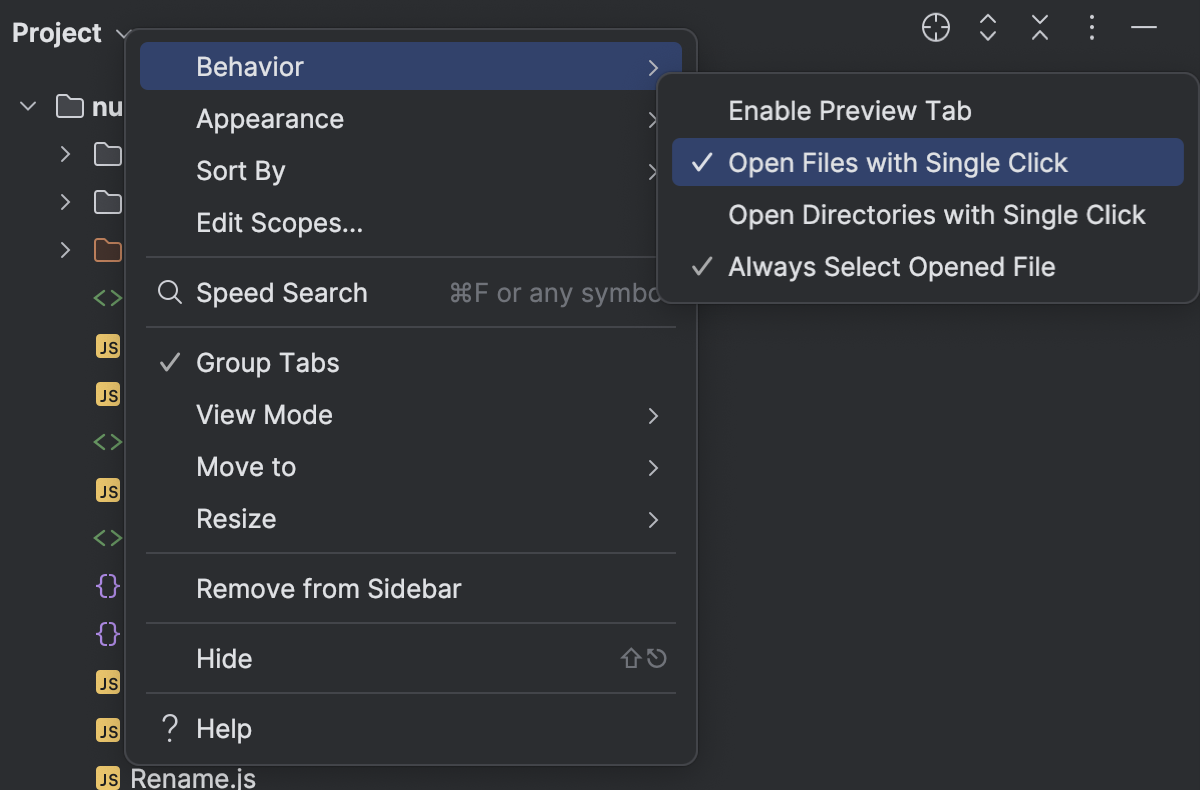Collapse the nu folder in Project tree
1200x790 pixels.
point(27,106)
